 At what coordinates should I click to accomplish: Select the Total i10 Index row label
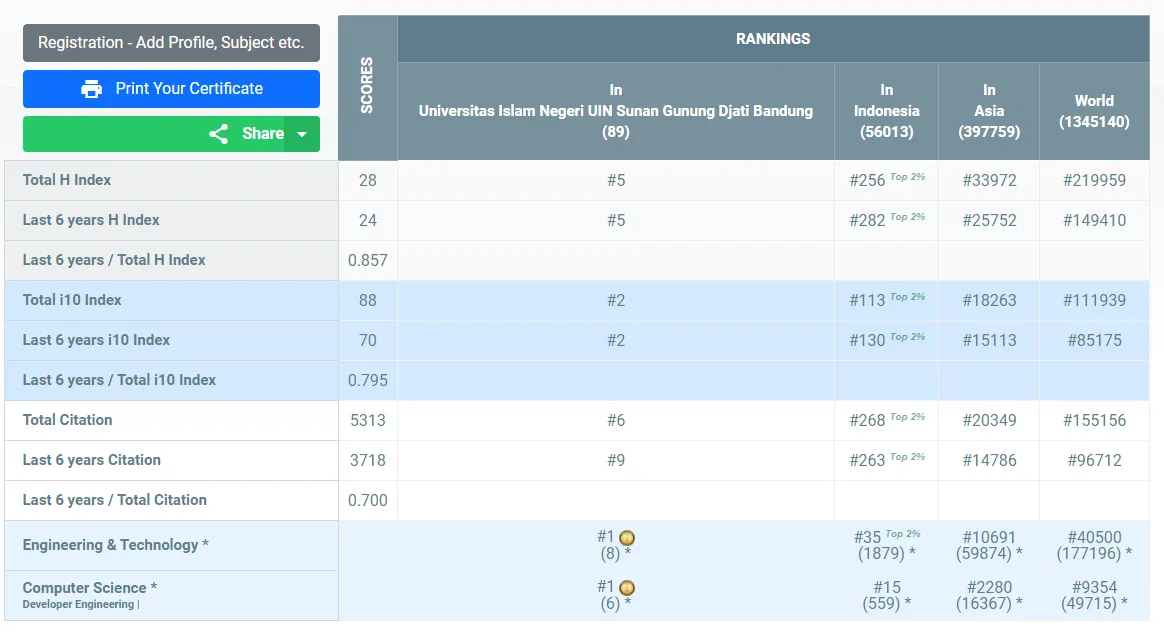[x=72, y=300]
